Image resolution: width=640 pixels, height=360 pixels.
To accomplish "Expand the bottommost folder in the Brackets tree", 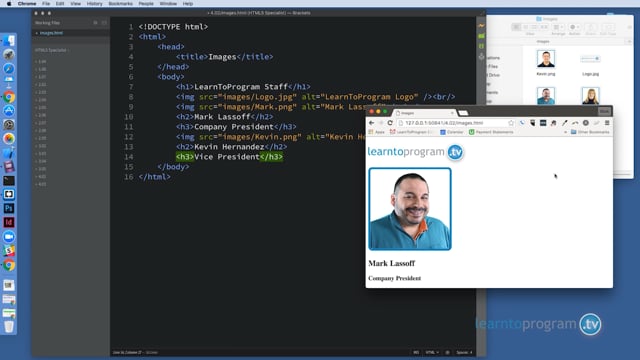I will [x=41, y=184].
